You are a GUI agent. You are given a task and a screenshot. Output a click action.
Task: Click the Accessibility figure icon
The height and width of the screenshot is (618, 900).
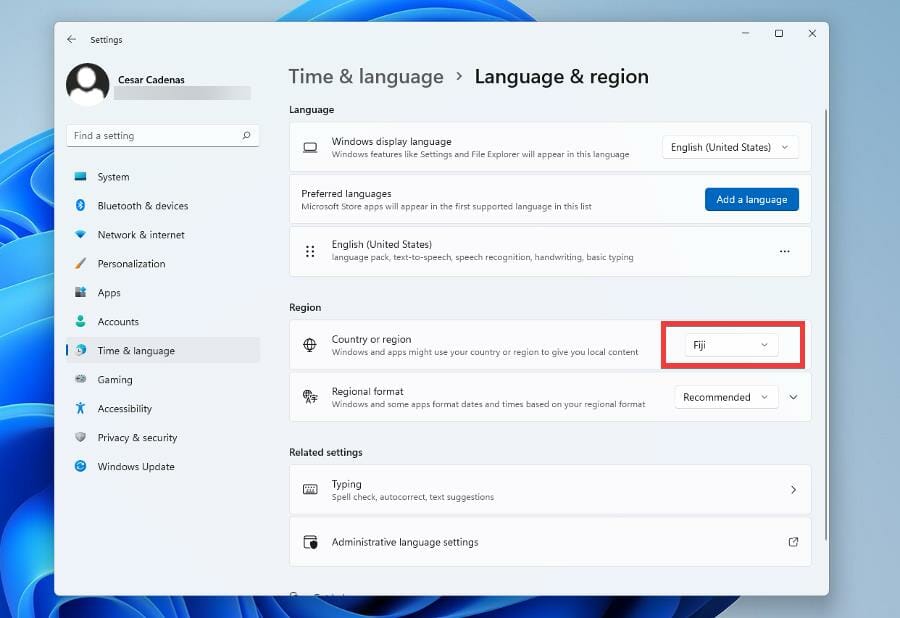80,408
